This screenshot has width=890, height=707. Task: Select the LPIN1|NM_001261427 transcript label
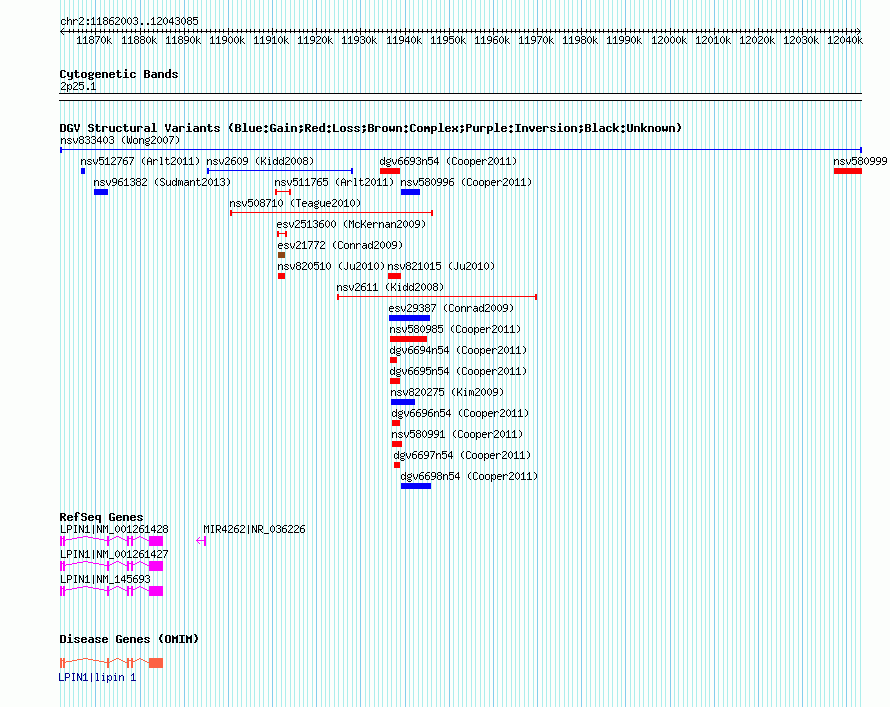(x=114, y=554)
